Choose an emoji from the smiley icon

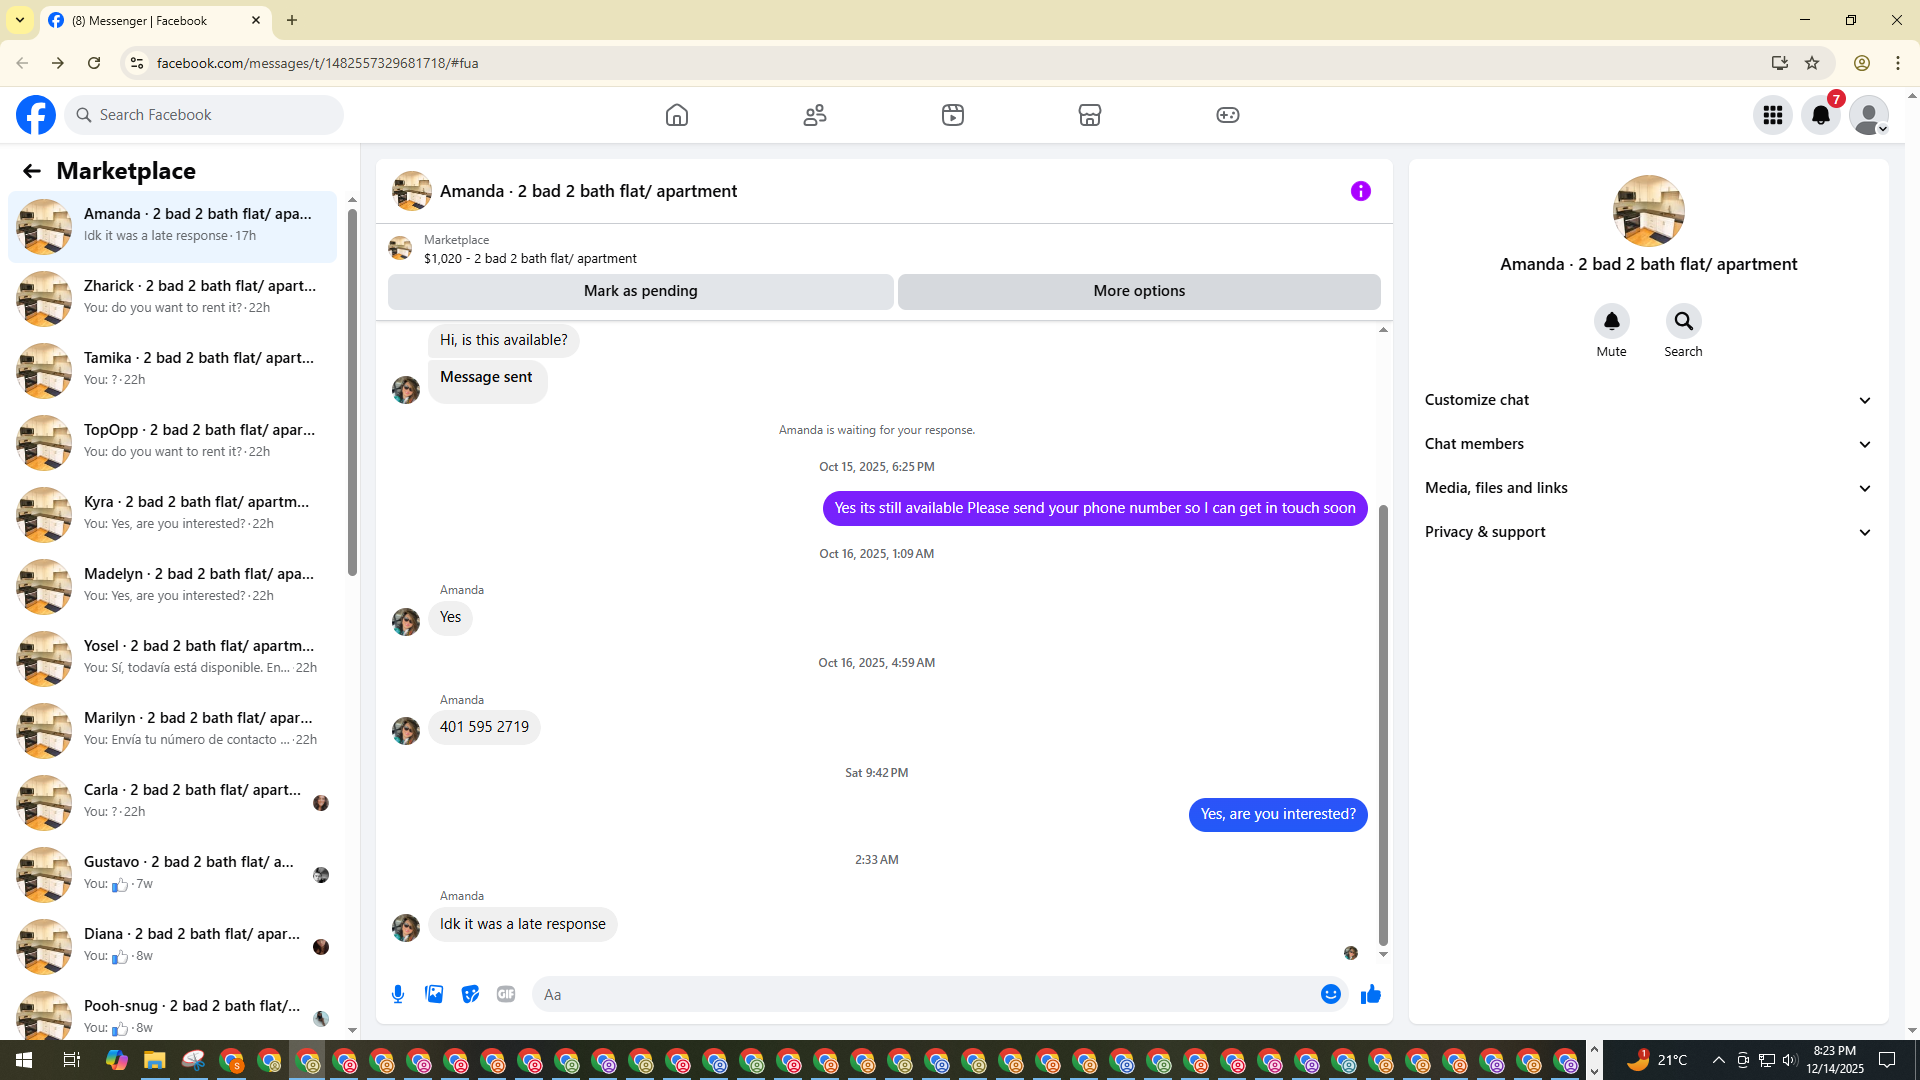click(1330, 994)
